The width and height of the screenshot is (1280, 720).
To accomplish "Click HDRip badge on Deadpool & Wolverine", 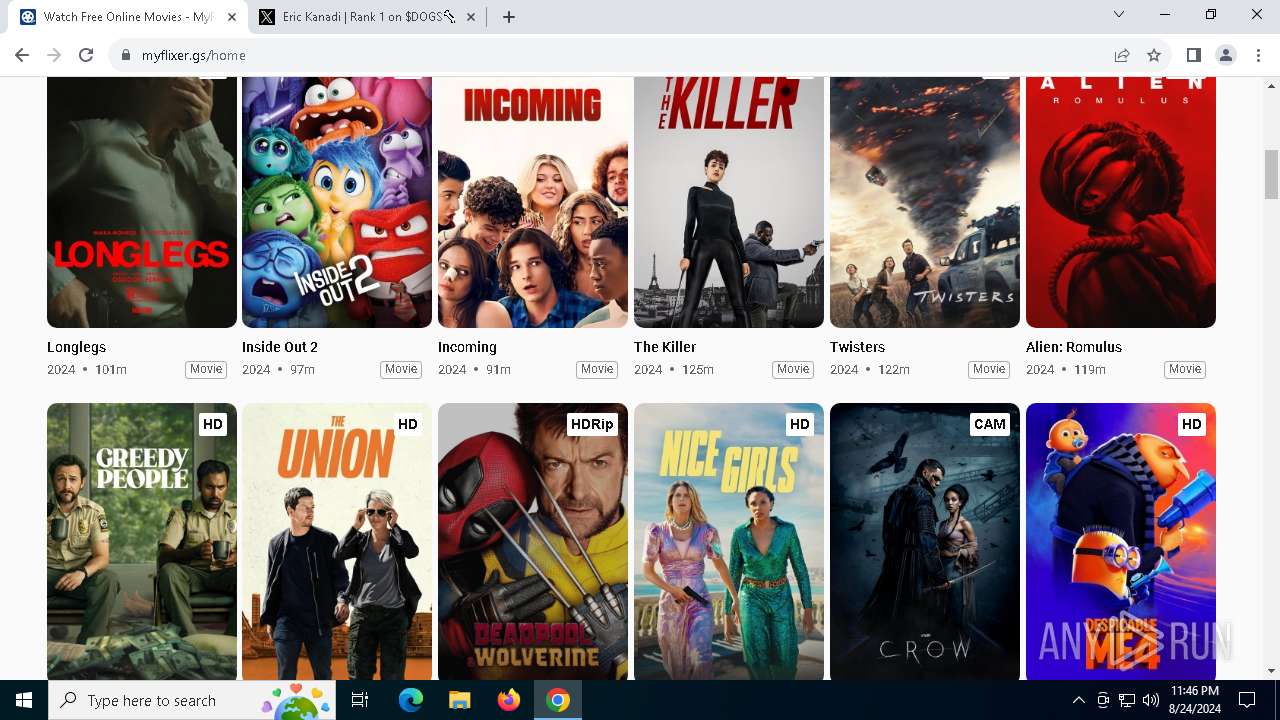I will point(592,424).
